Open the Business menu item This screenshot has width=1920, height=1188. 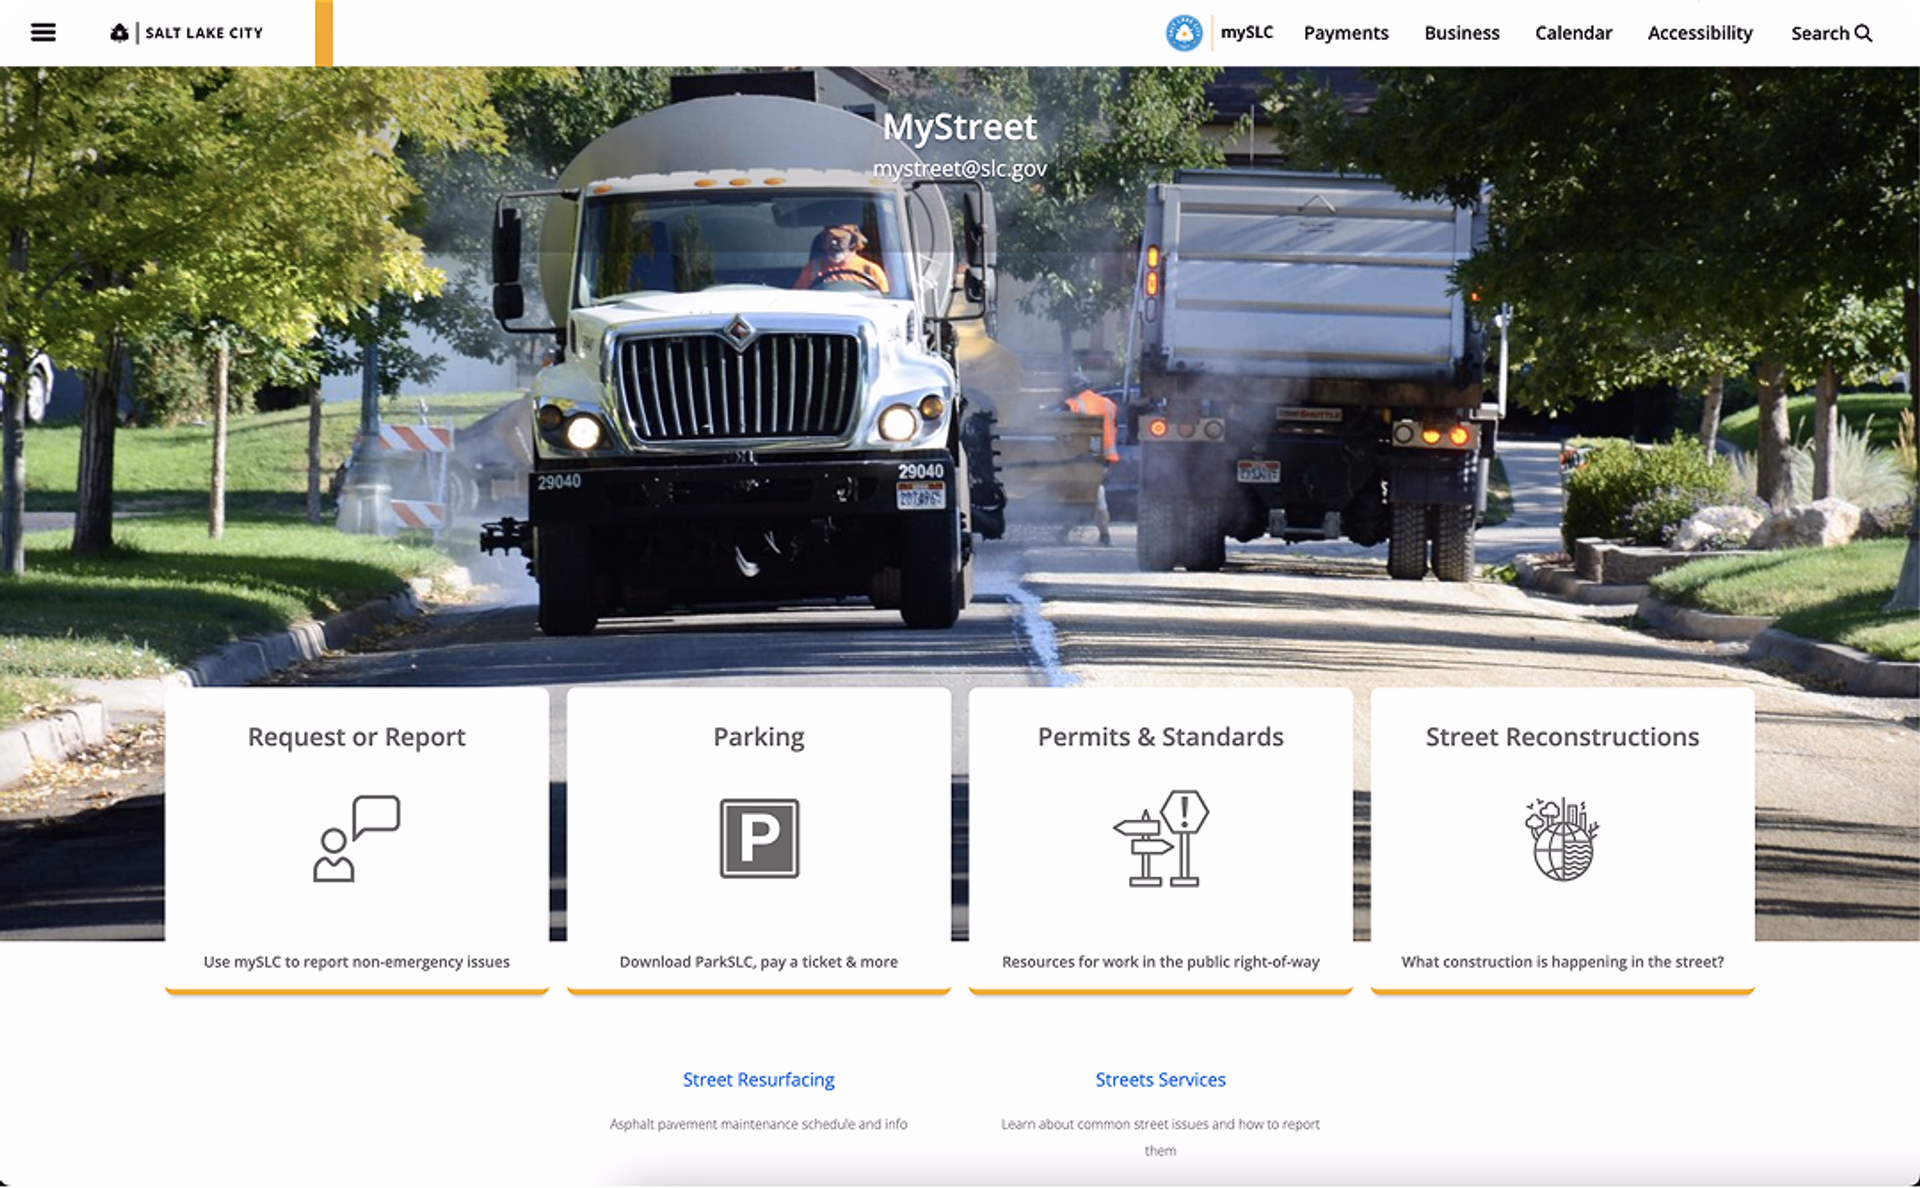(1461, 33)
